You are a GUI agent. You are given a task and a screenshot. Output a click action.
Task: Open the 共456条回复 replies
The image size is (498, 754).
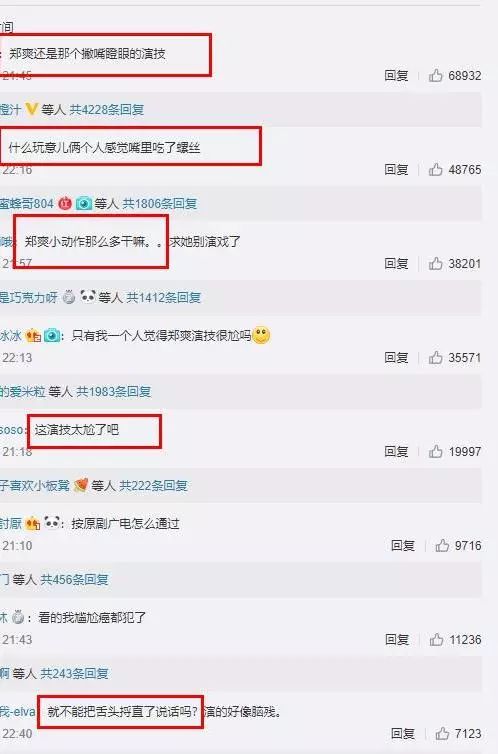tap(75, 579)
